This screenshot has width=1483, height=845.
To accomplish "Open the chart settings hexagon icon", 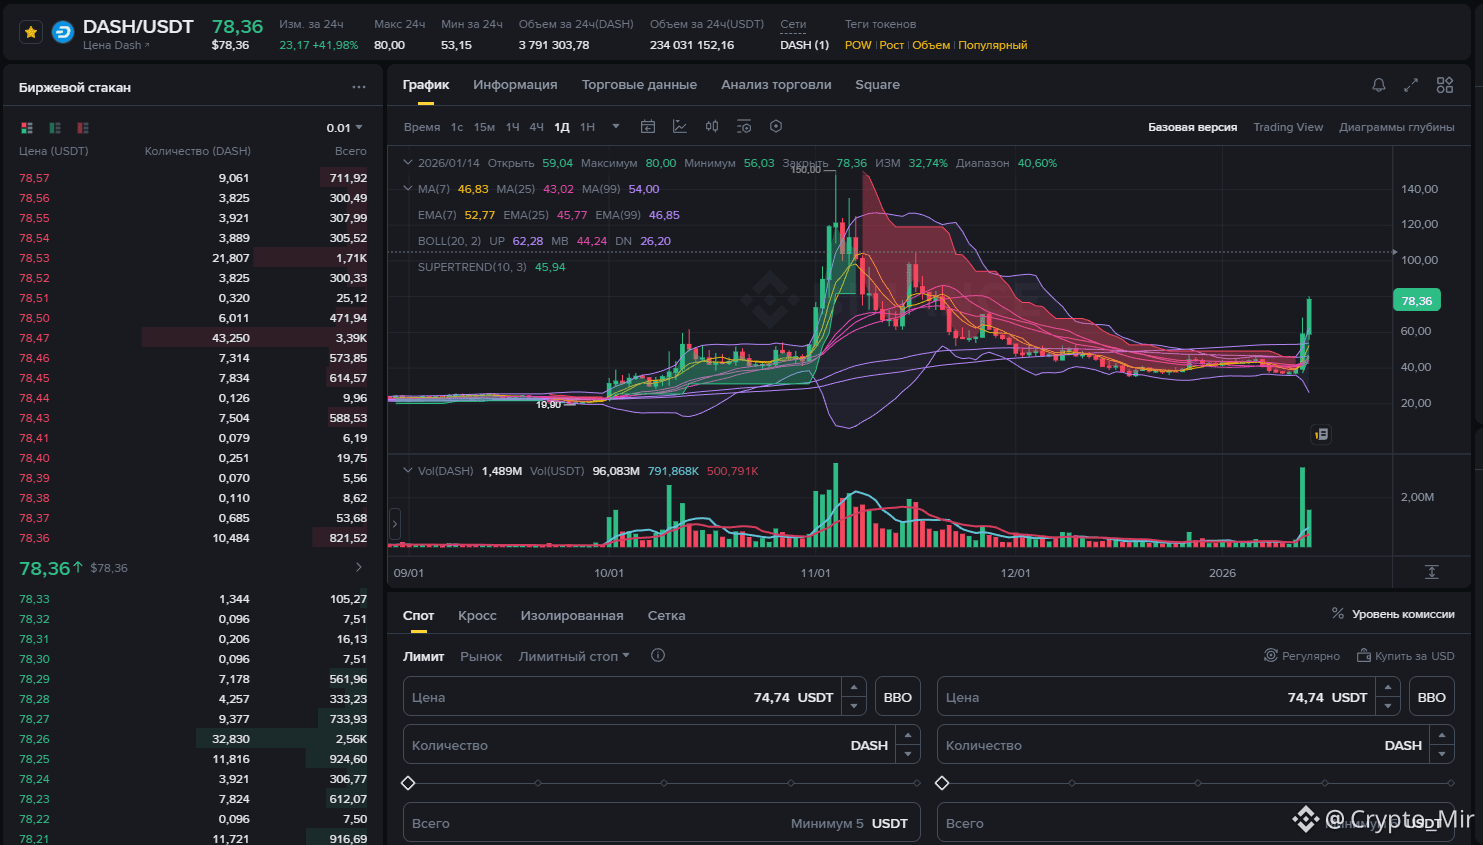I will (x=776, y=126).
